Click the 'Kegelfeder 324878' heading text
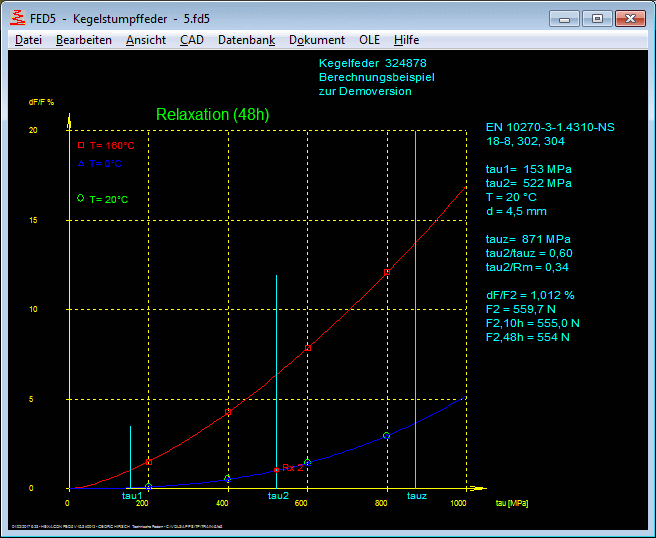Screen dimensions: 656x538 click(373, 63)
